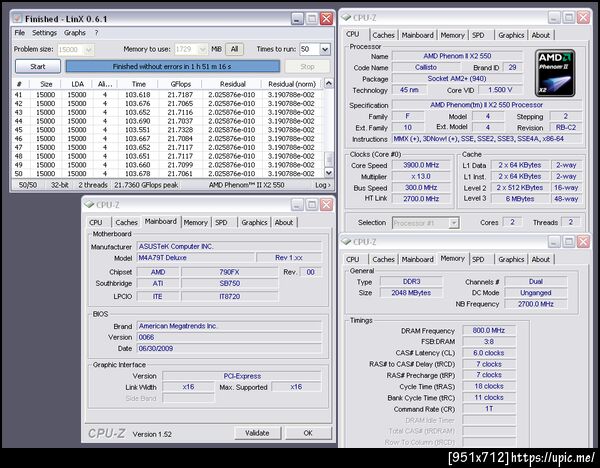
Task: Click CPU-Z icon in Mainboard window title
Action: (89, 204)
